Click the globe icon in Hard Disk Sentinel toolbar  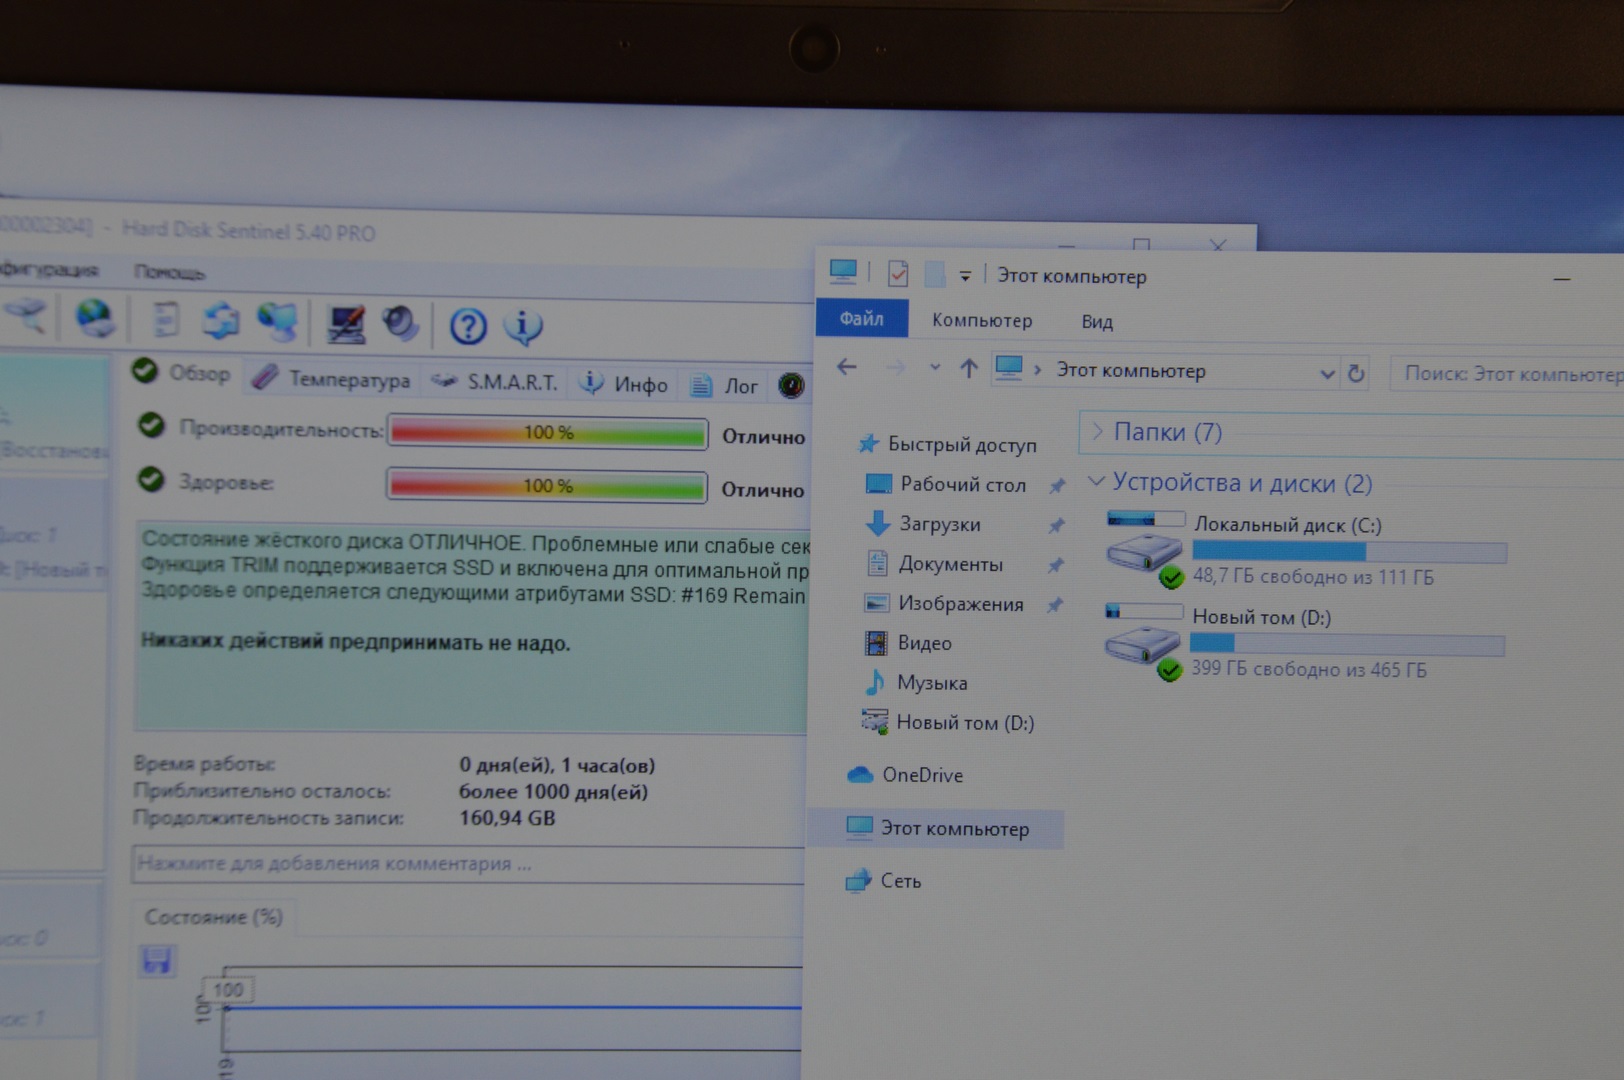point(95,319)
